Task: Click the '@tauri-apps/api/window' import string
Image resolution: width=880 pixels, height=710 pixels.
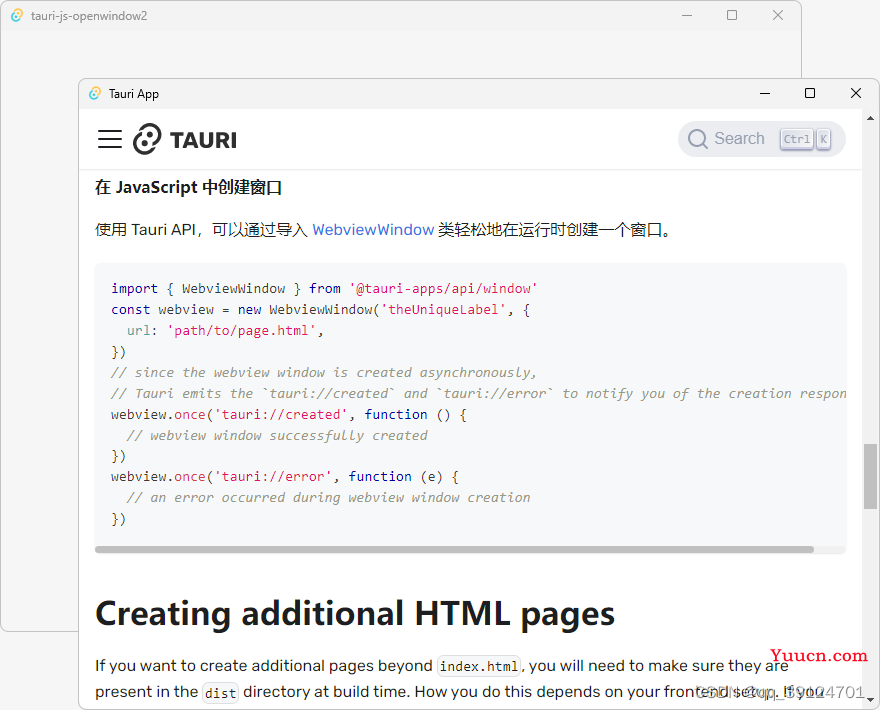Action: coord(443,288)
